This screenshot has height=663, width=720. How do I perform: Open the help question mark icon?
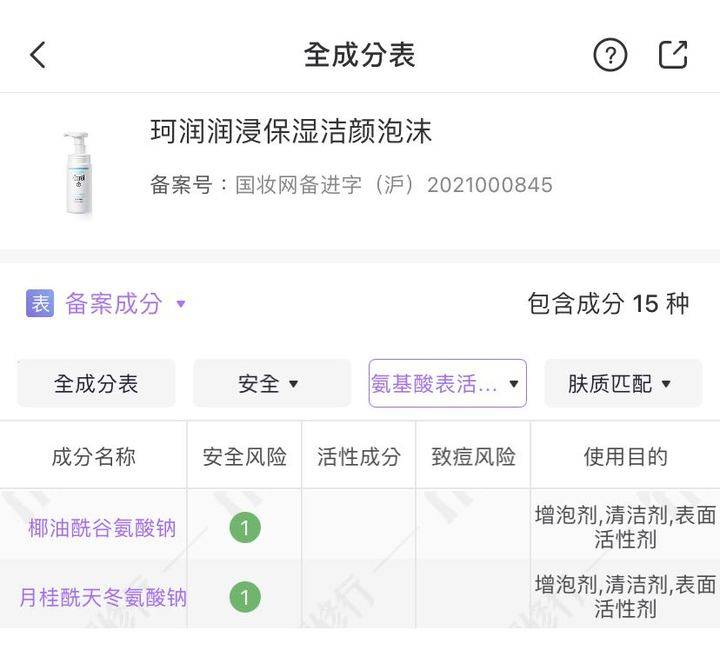point(610,55)
